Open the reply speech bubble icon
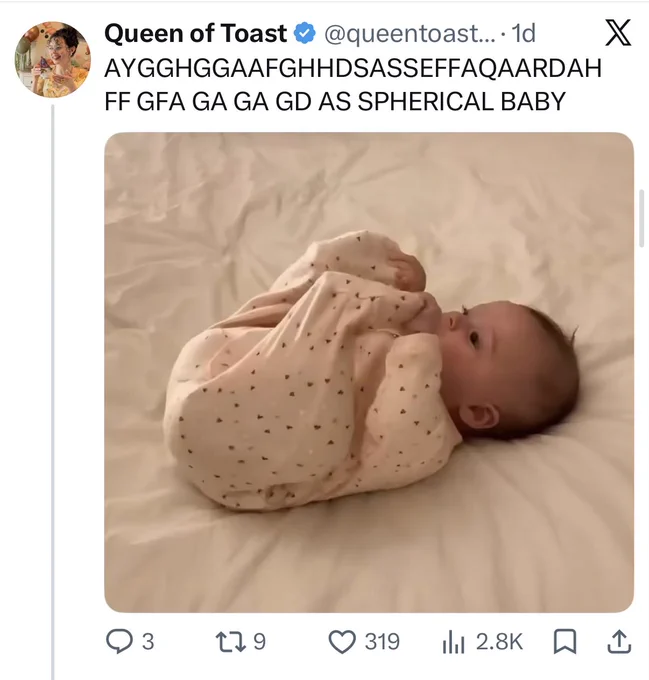Image resolution: width=649 pixels, height=680 pixels. click(119, 641)
